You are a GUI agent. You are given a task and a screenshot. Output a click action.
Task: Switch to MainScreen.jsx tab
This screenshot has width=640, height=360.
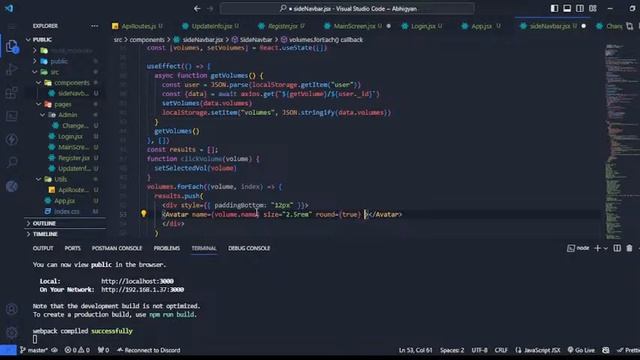click(x=354, y=26)
